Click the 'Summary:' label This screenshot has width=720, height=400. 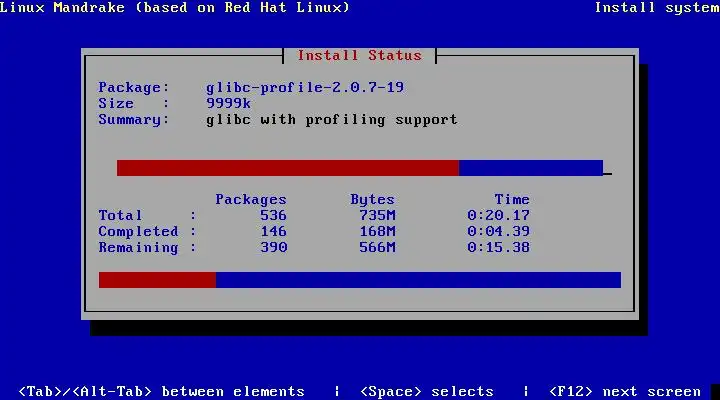tap(134, 119)
